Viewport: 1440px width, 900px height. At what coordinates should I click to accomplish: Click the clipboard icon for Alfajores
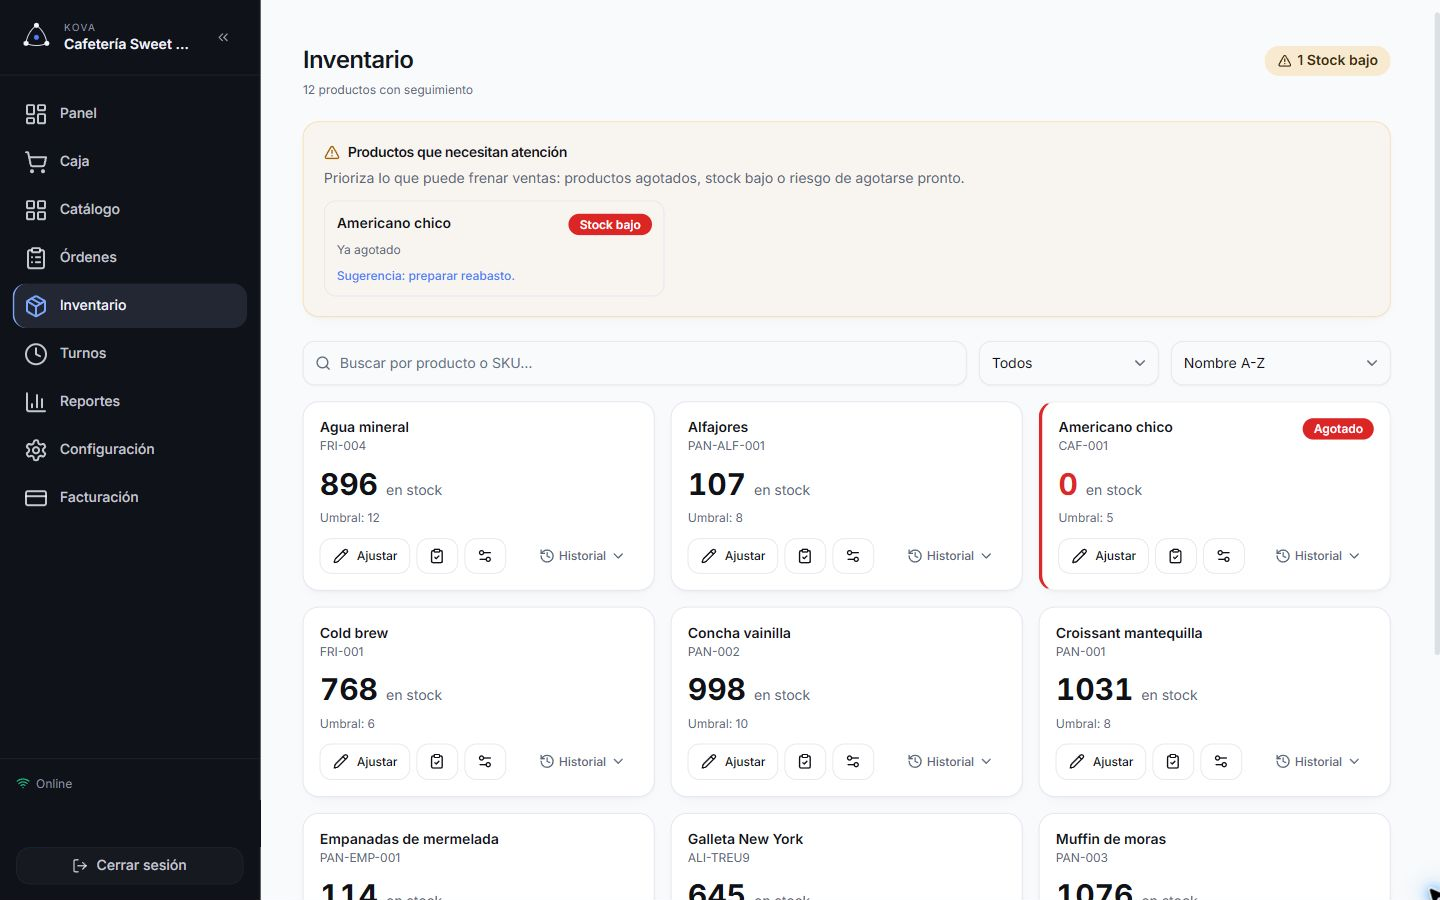click(805, 556)
